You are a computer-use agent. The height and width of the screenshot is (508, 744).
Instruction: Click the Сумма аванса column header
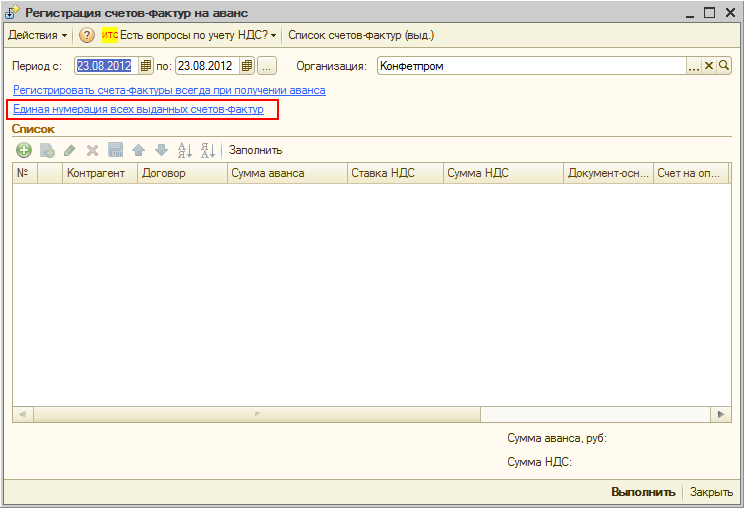[x=288, y=173]
